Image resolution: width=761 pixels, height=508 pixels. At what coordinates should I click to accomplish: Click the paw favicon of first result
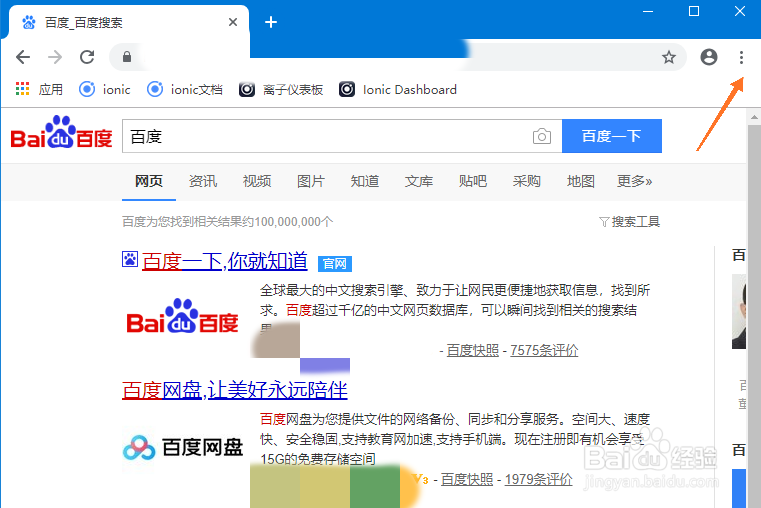coord(130,259)
